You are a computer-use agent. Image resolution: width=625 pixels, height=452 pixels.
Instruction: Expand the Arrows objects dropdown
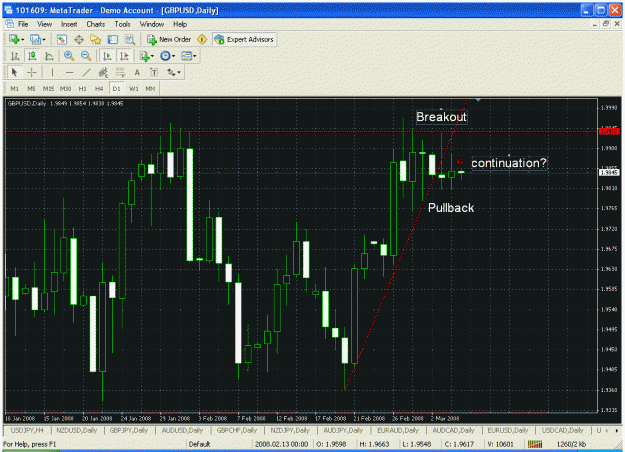179,73
